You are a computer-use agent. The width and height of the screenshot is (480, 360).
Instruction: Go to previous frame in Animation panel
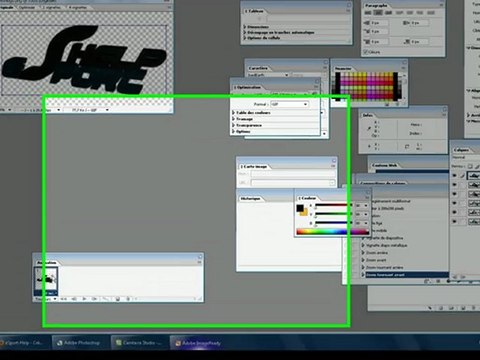(74, 299)
